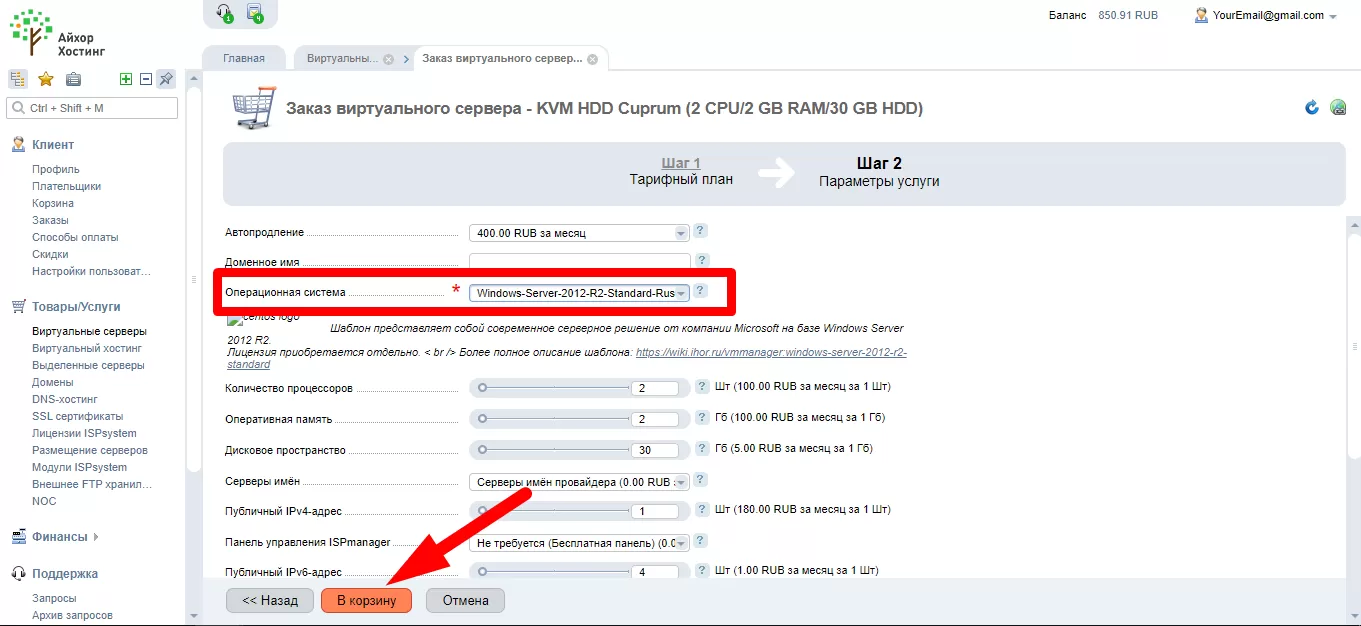Close the Заказ виртуального сервера tab
Viewport: 1361px width, 626px height.
(x=592, y=59)
